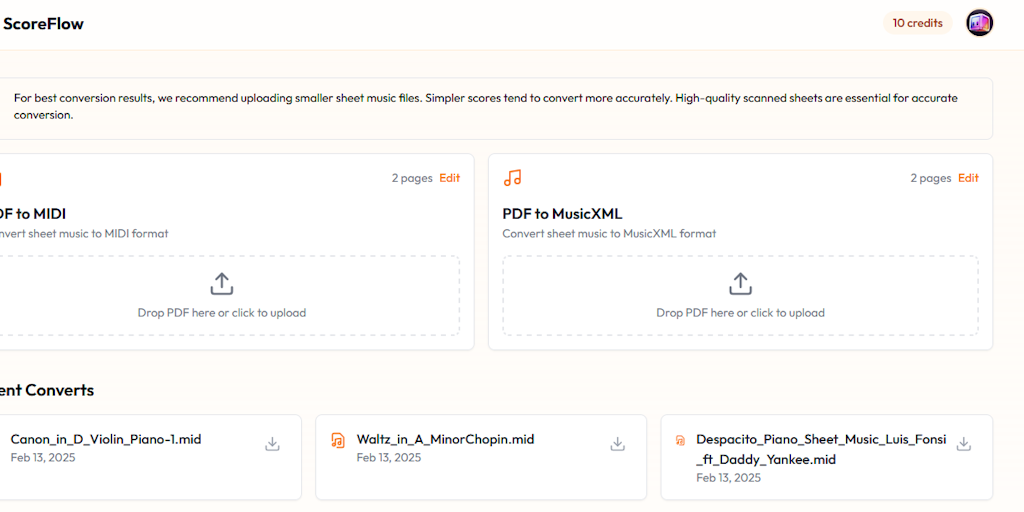
Task: Select the PDF to MusicXML heading
Action: 562,213
